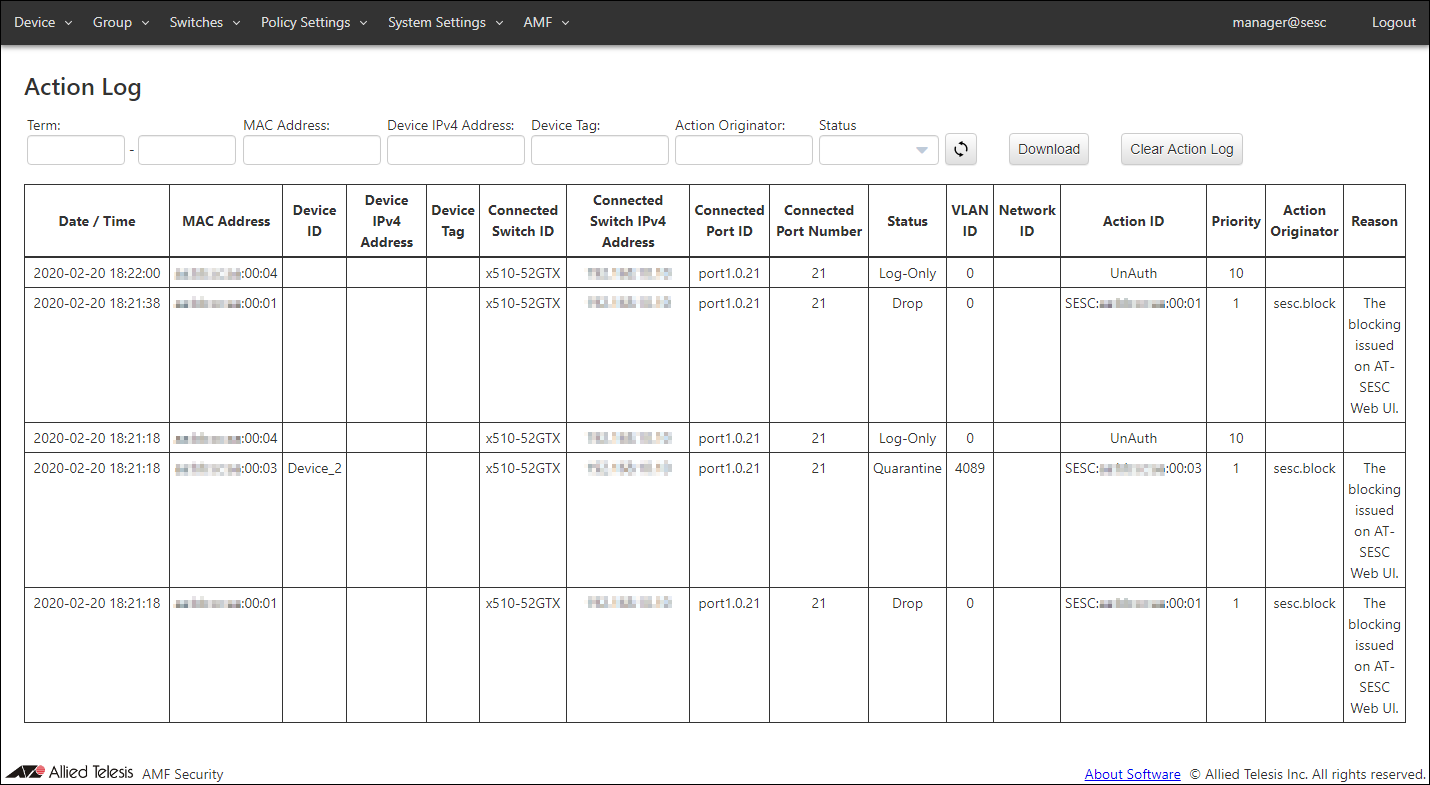
Task: Click the Clear Action Log button
Action: point(1181,150)
